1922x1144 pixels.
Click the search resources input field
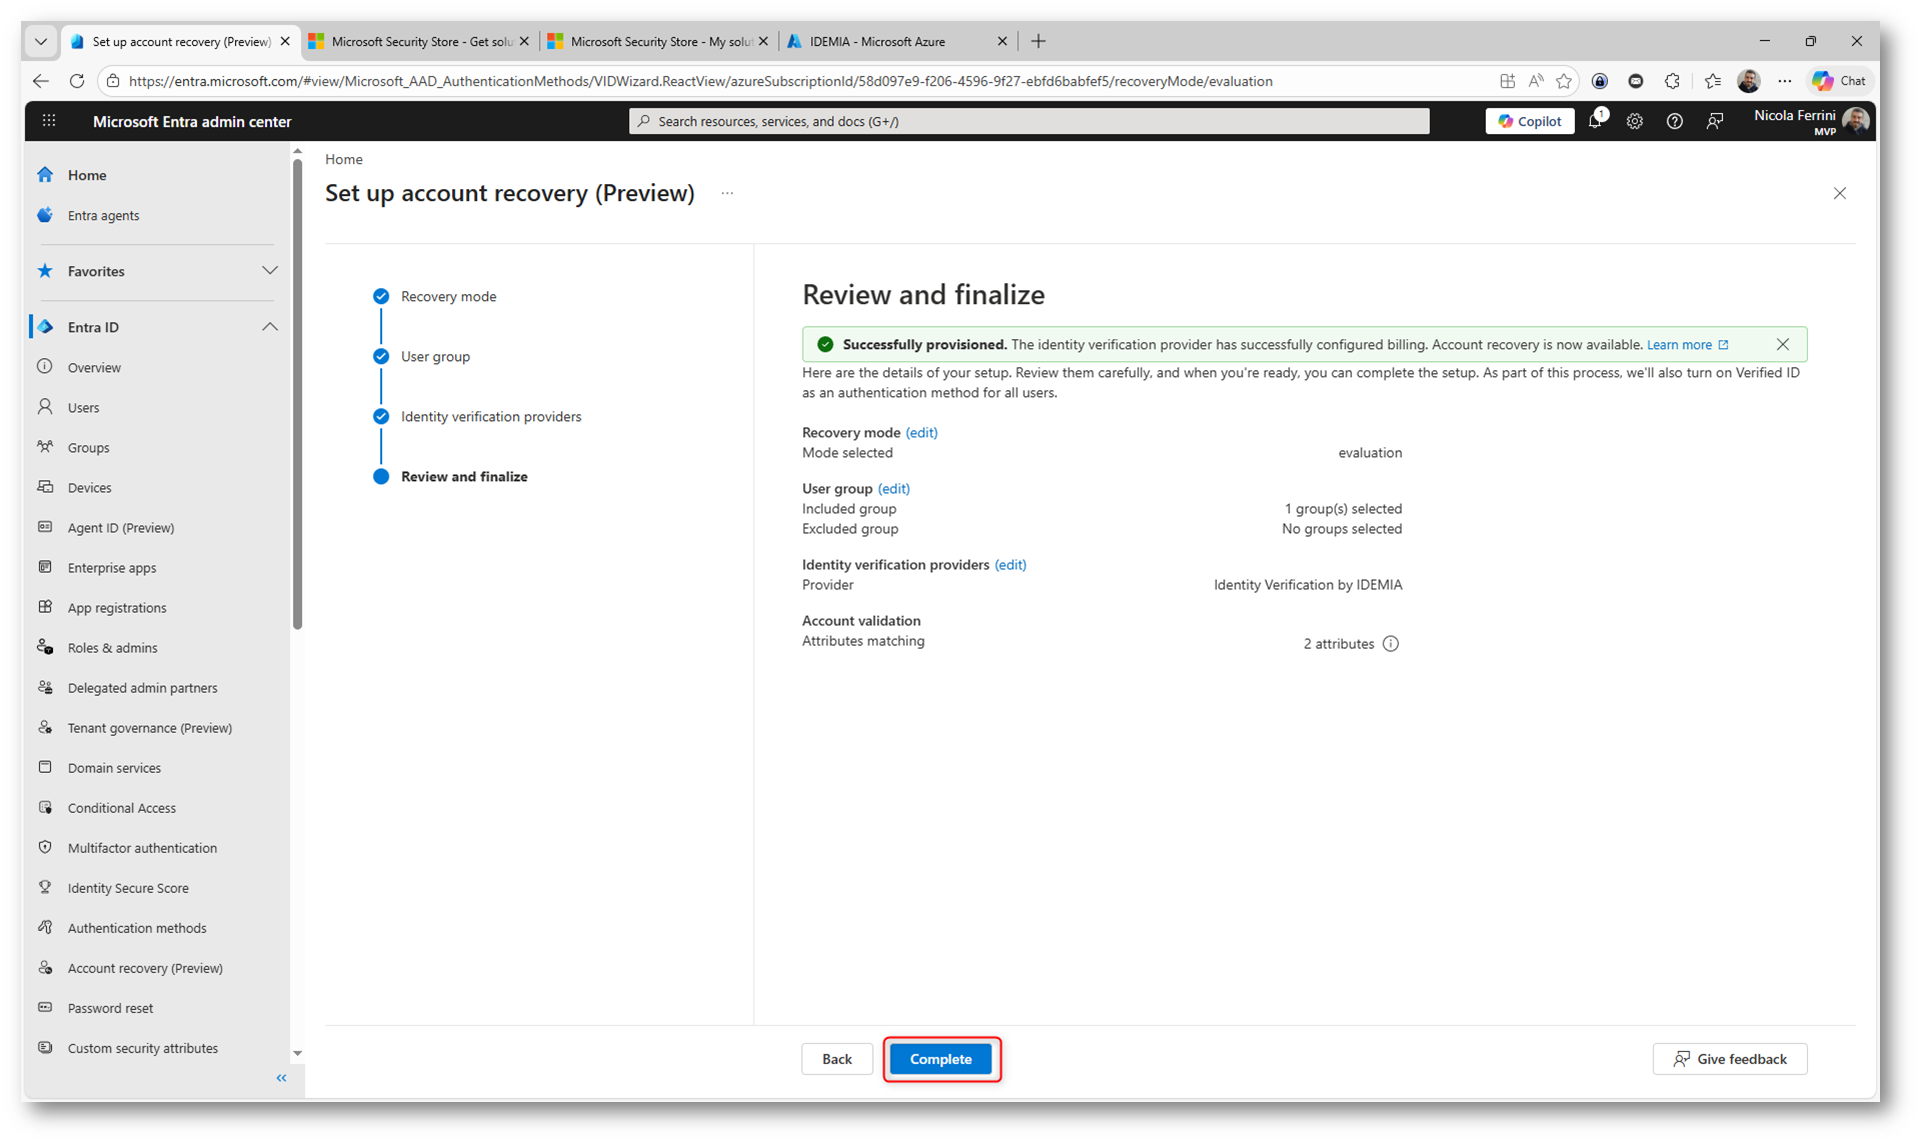pyautogui.click(x=1030, y=121)
